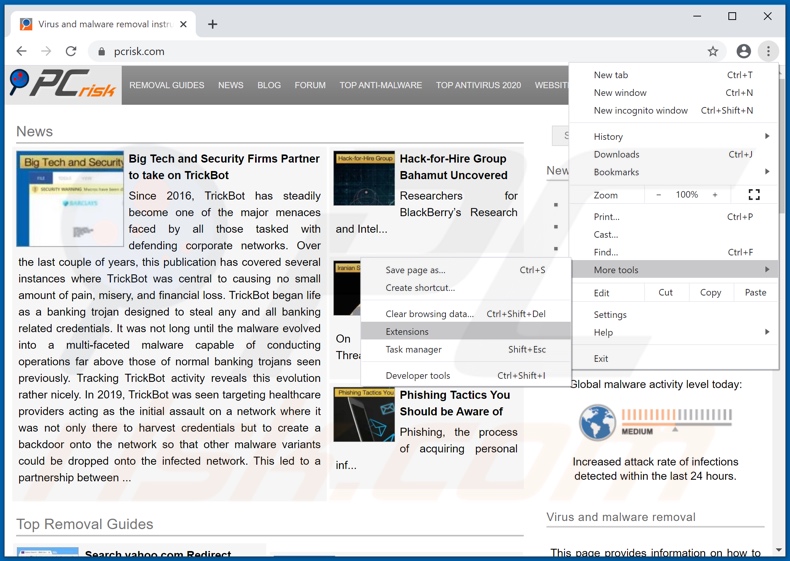Open Hack-for-Hire Group Bahamut headline
The width and height of the screenshot is (790, 561).
tap(453, 167)
